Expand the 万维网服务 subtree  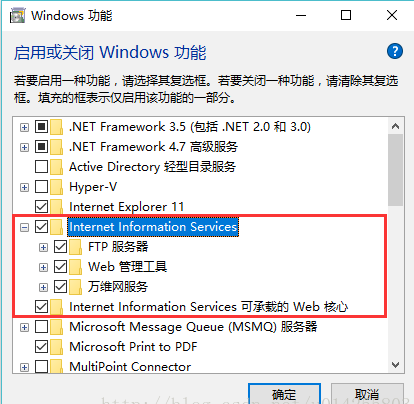(x=43, y=287)
